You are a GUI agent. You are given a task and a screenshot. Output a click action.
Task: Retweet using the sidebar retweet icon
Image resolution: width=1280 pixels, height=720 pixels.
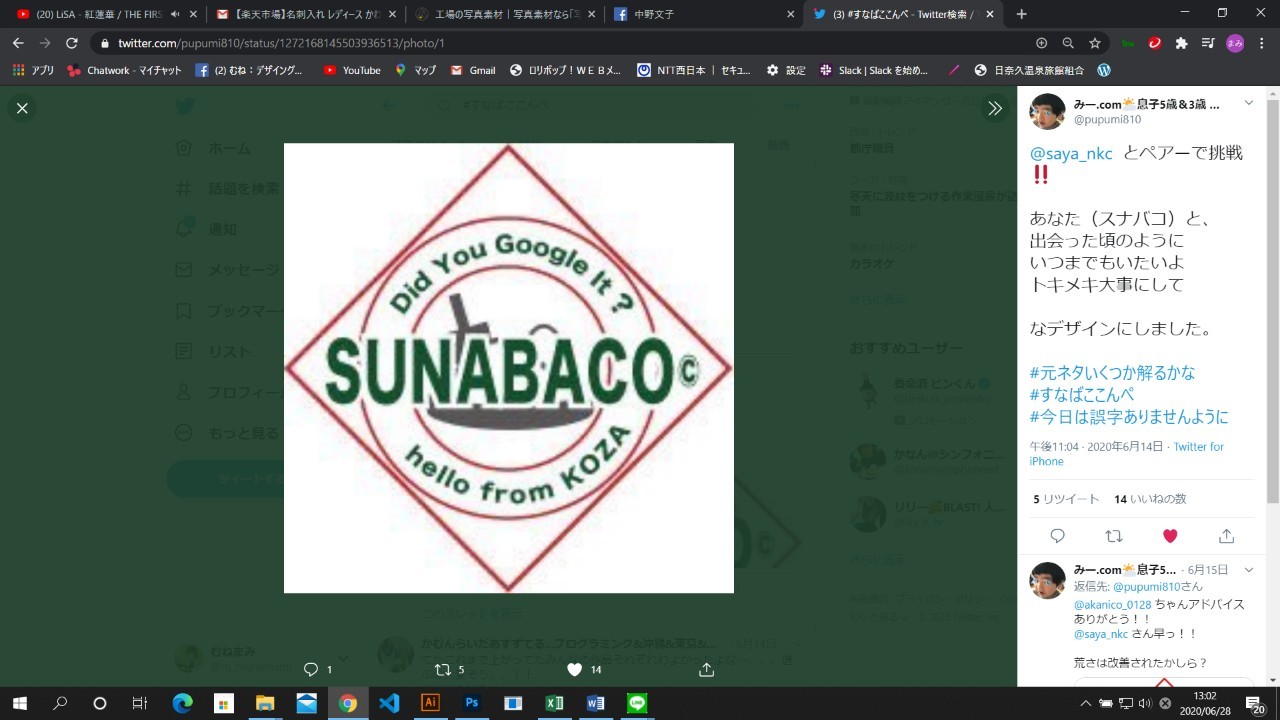click(1114, 536)
